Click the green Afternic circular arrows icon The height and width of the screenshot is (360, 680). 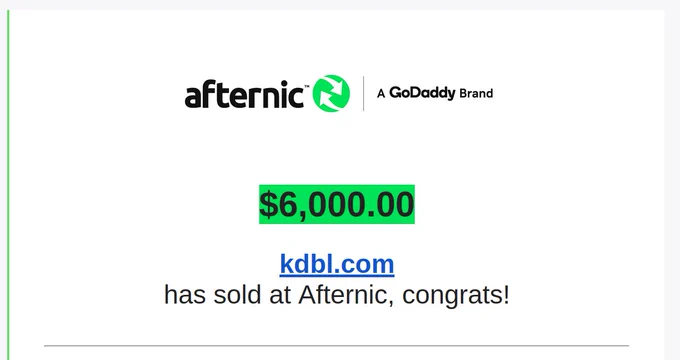(331, 93)
